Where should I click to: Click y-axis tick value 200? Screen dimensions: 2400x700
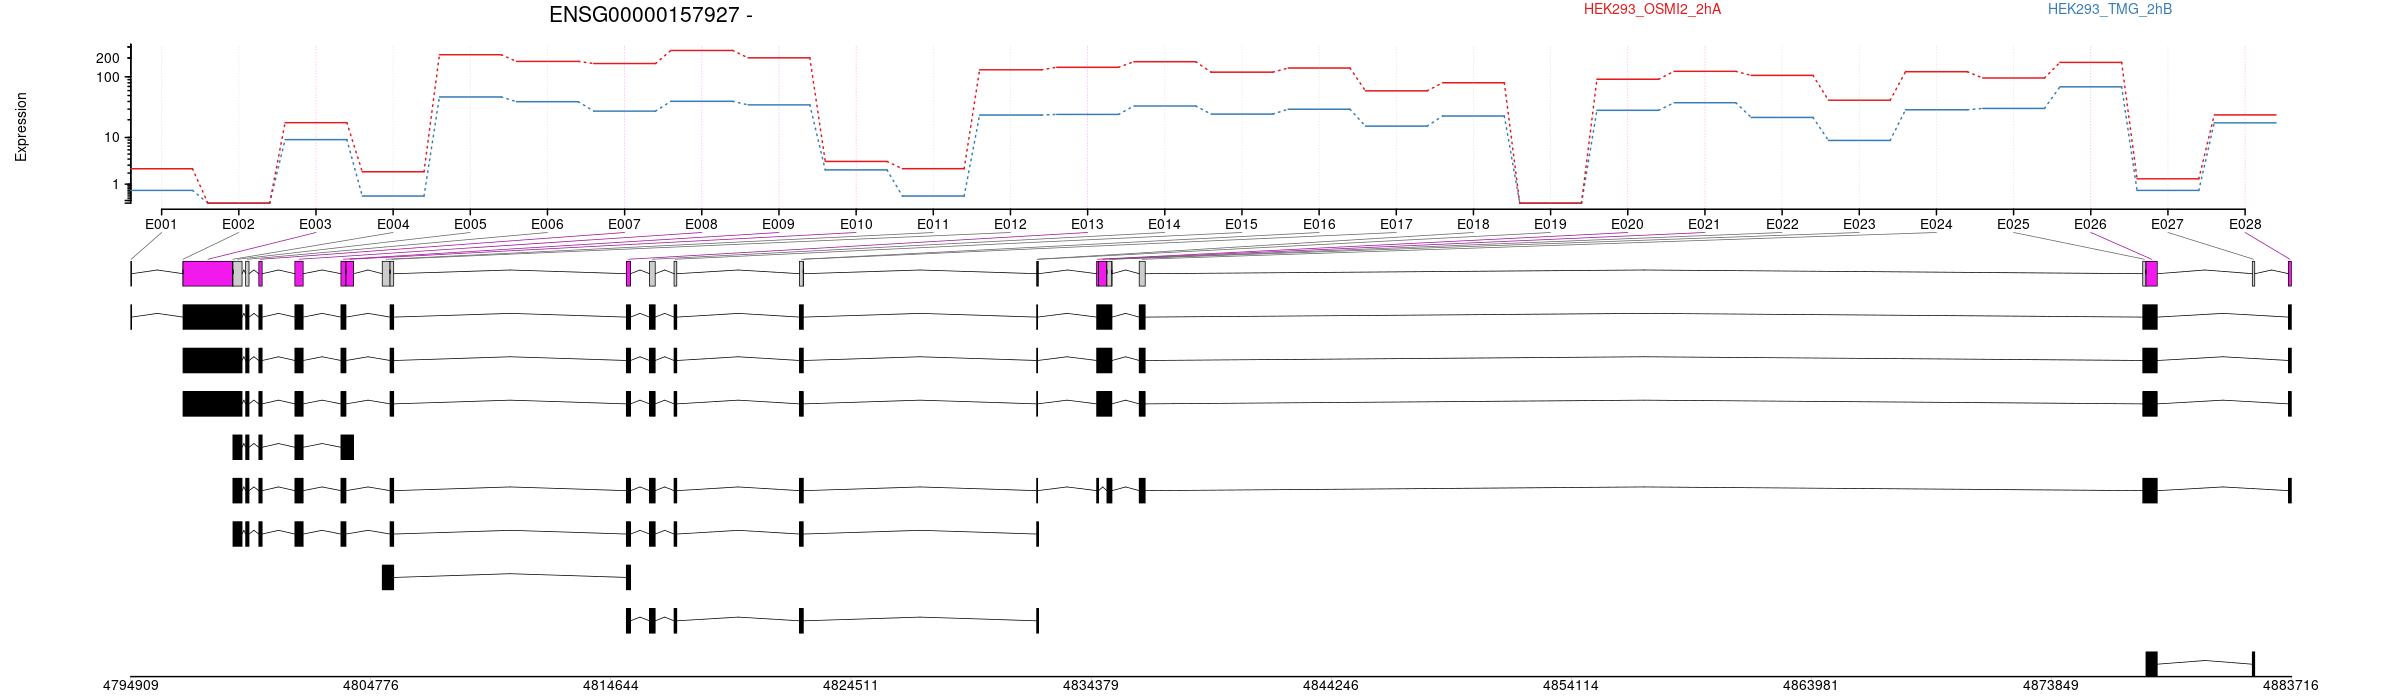tap(108, 58)
